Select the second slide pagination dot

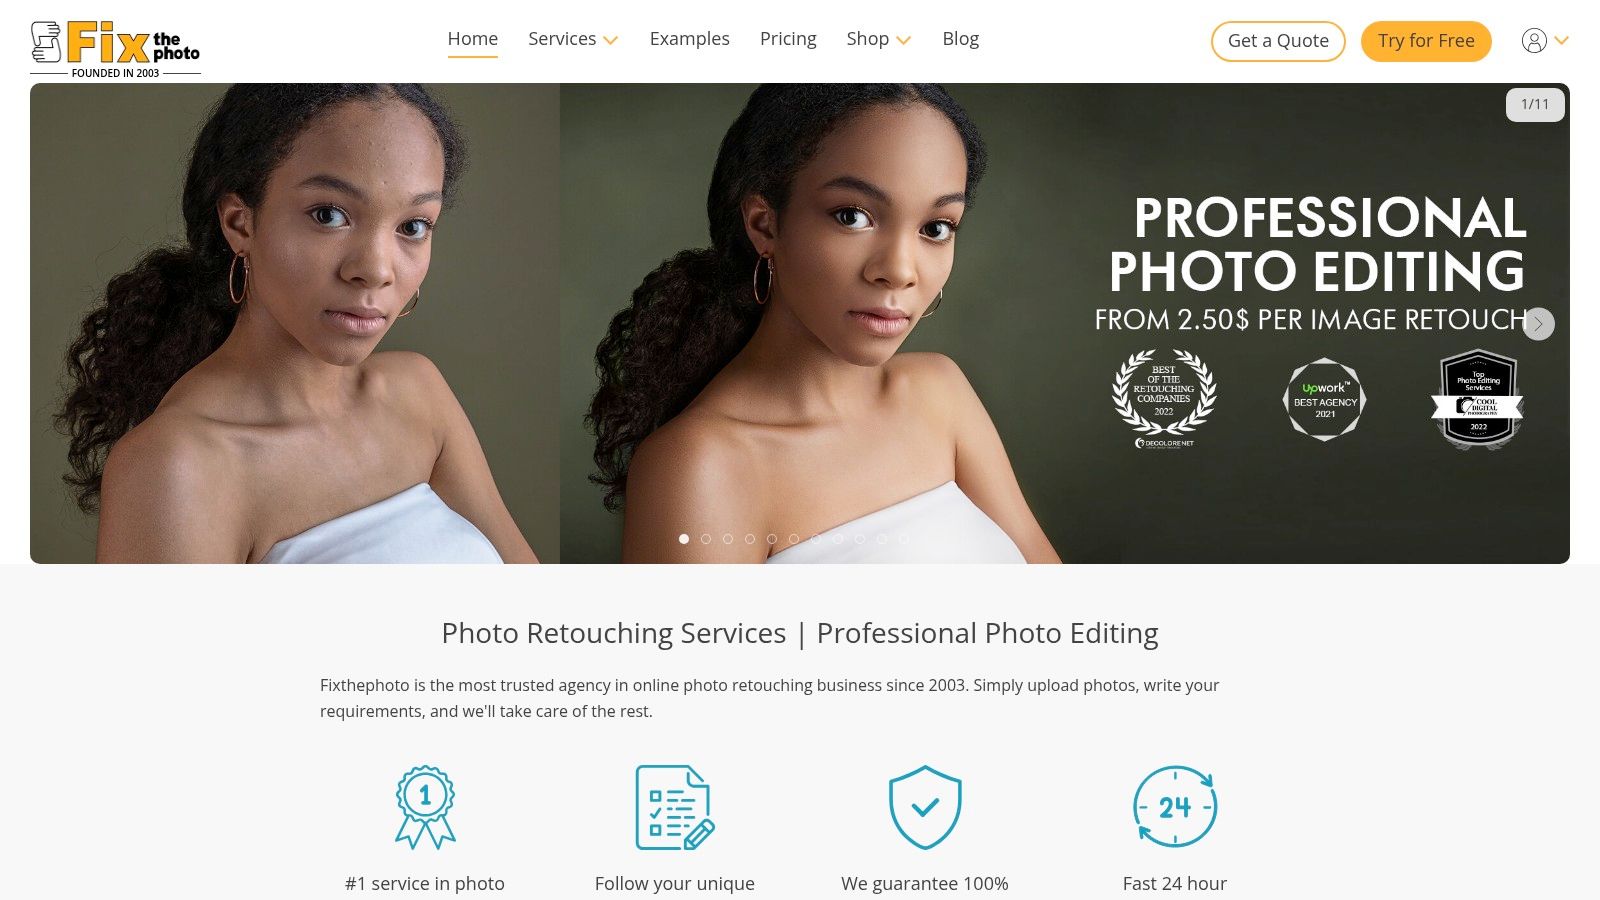706,539
